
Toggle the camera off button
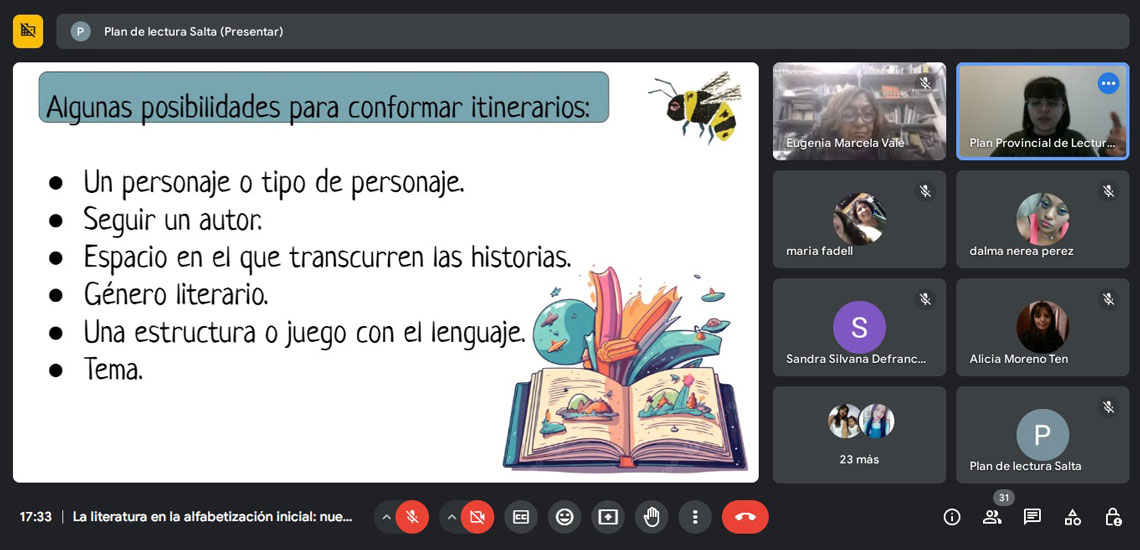[477, 517]
